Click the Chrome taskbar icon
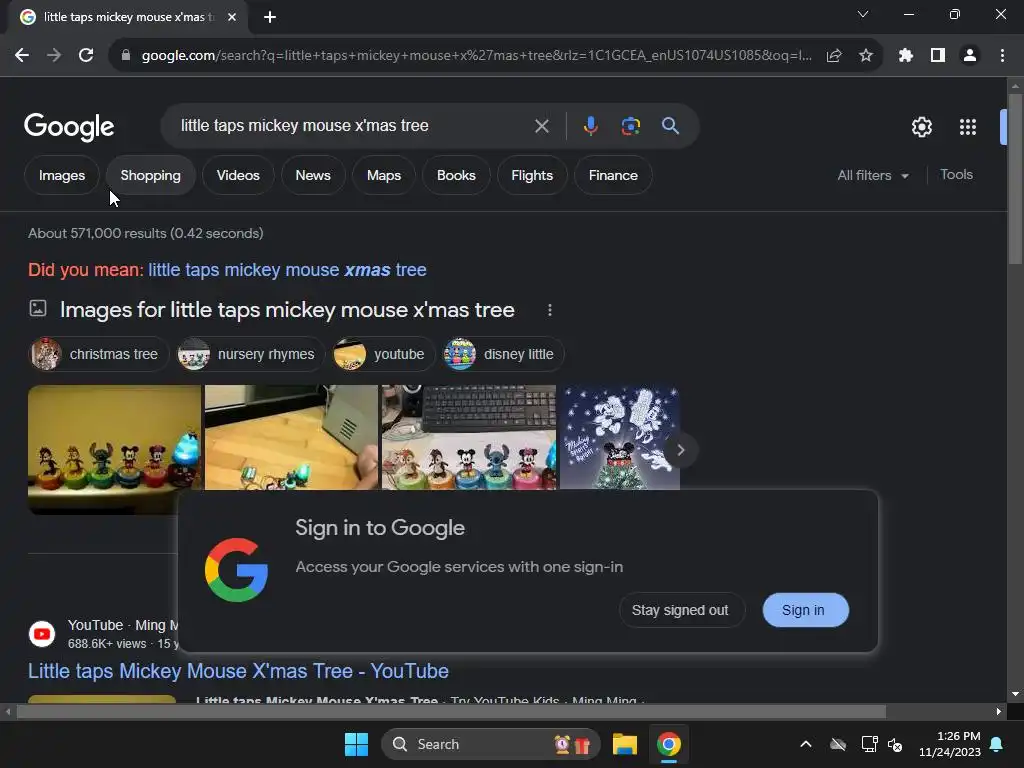Image resolution: width=1024 pixels, height=768 pixels. (669, 744)
